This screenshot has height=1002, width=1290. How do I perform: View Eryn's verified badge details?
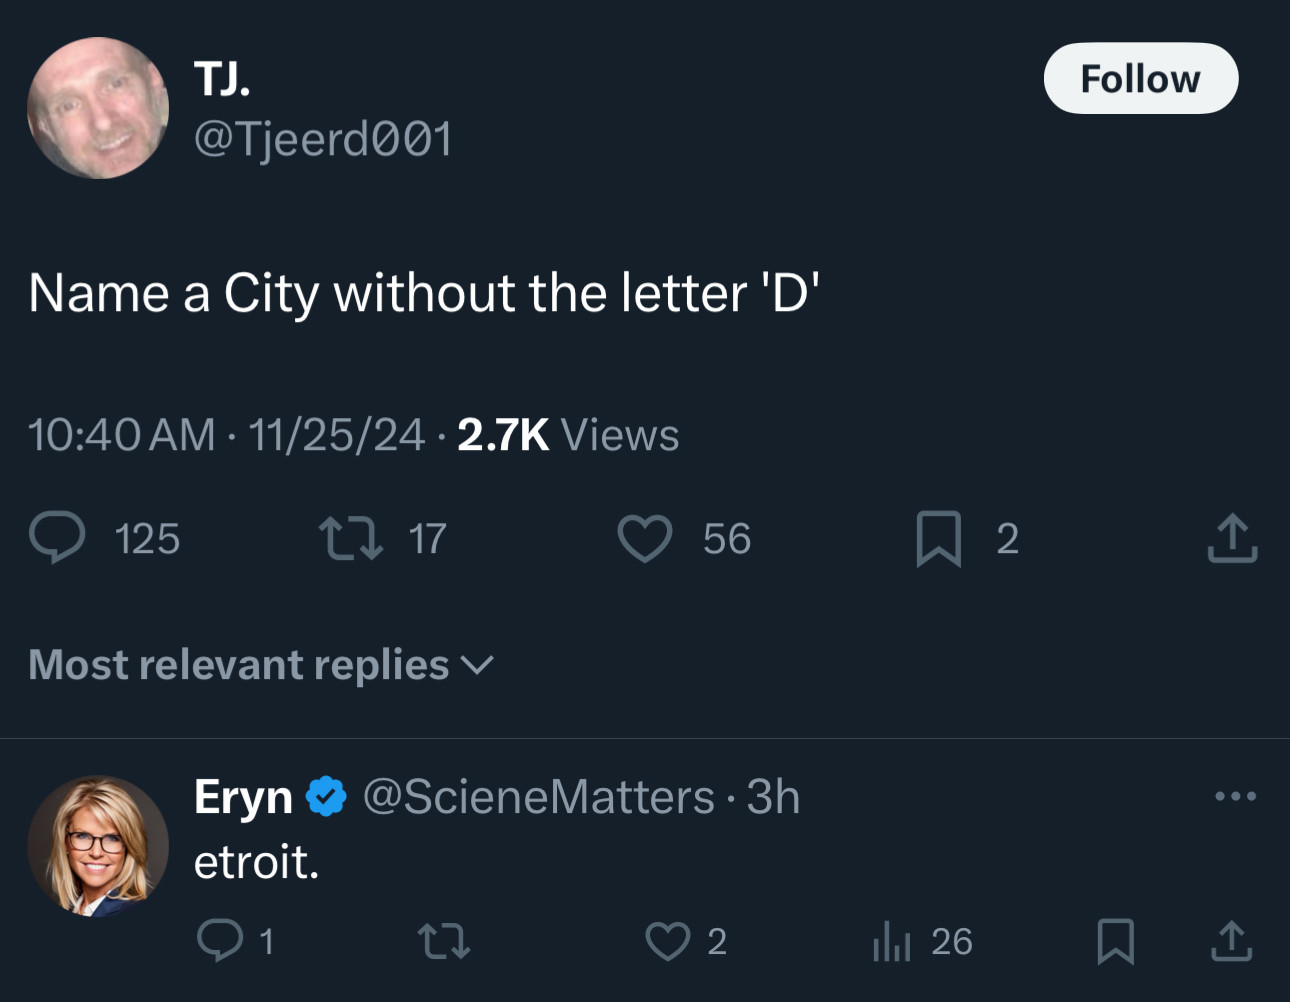pos(326,797)
